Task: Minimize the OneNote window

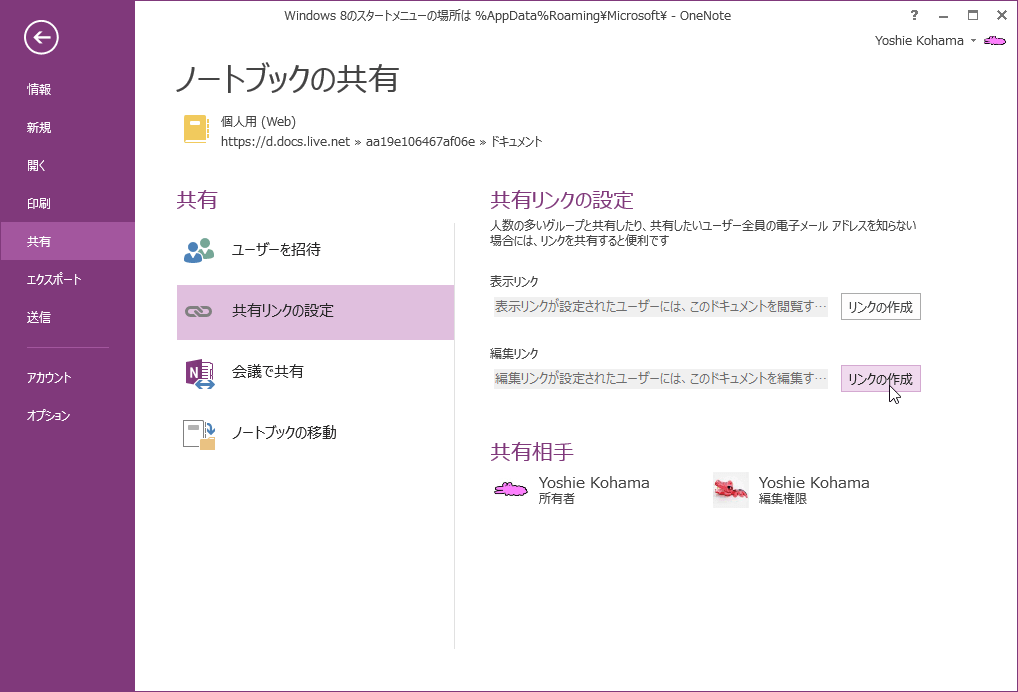Action: point(943,16)
